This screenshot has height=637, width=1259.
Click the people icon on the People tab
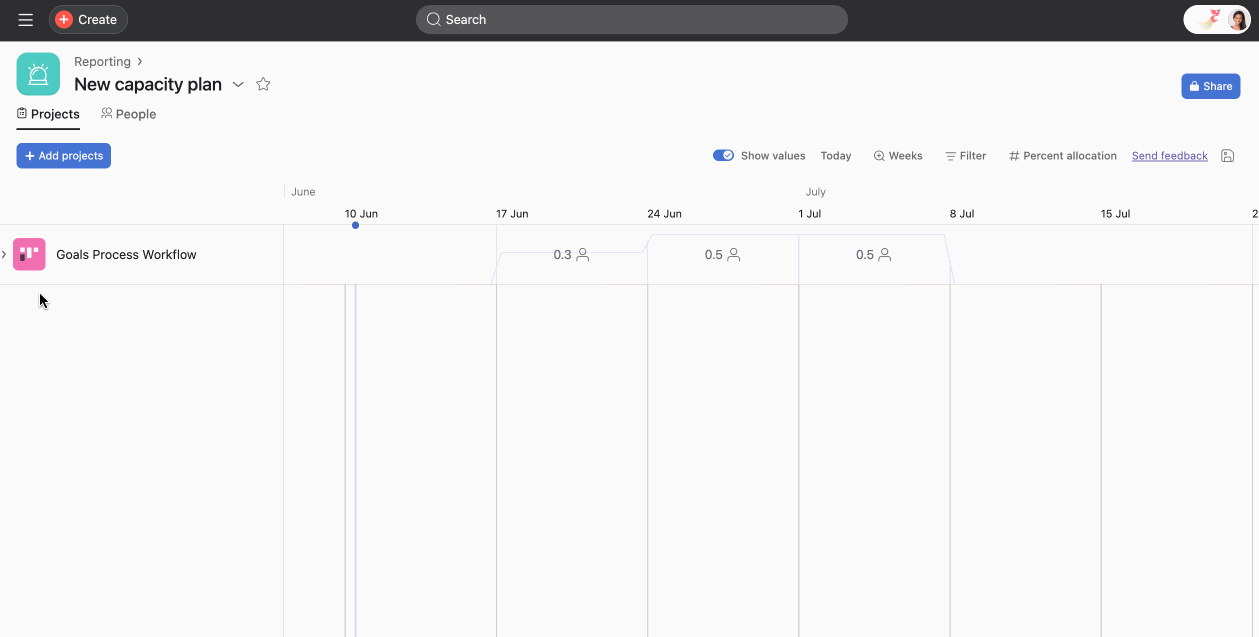tap(106, 113)
